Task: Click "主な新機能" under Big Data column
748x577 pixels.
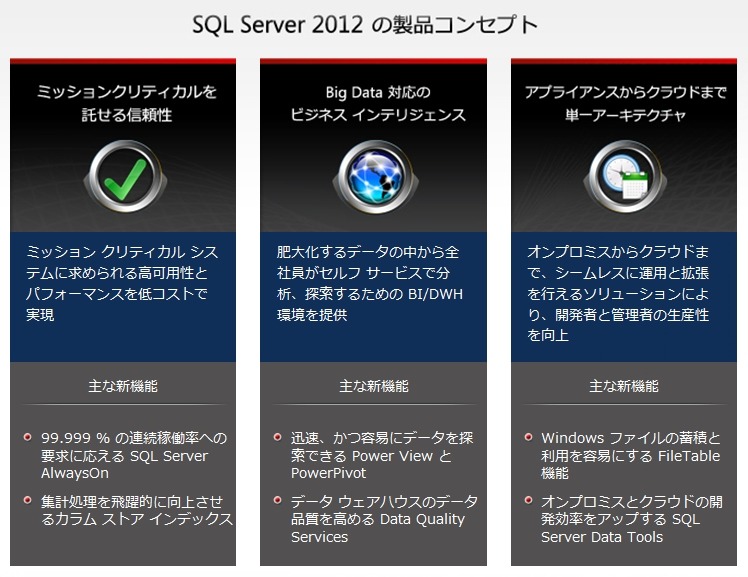Action: (374, 386)
